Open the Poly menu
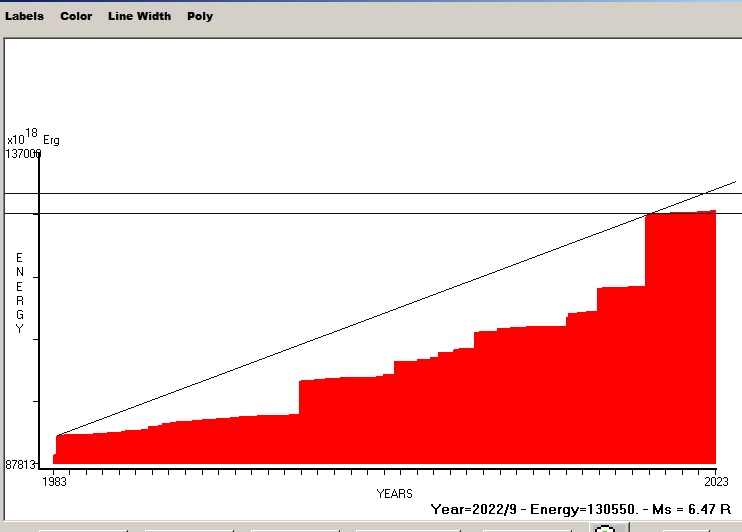The image size is (742, 532). click(200, 16)
